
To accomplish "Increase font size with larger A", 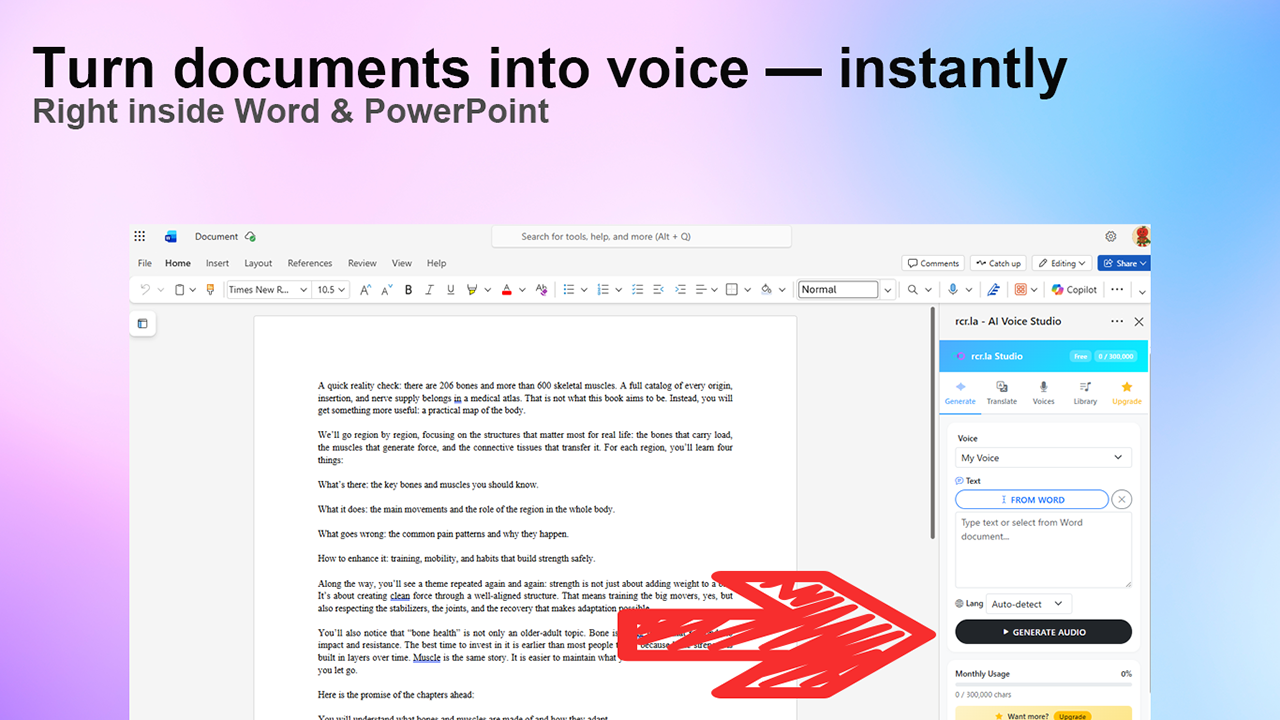I will (x=366, y=290).
